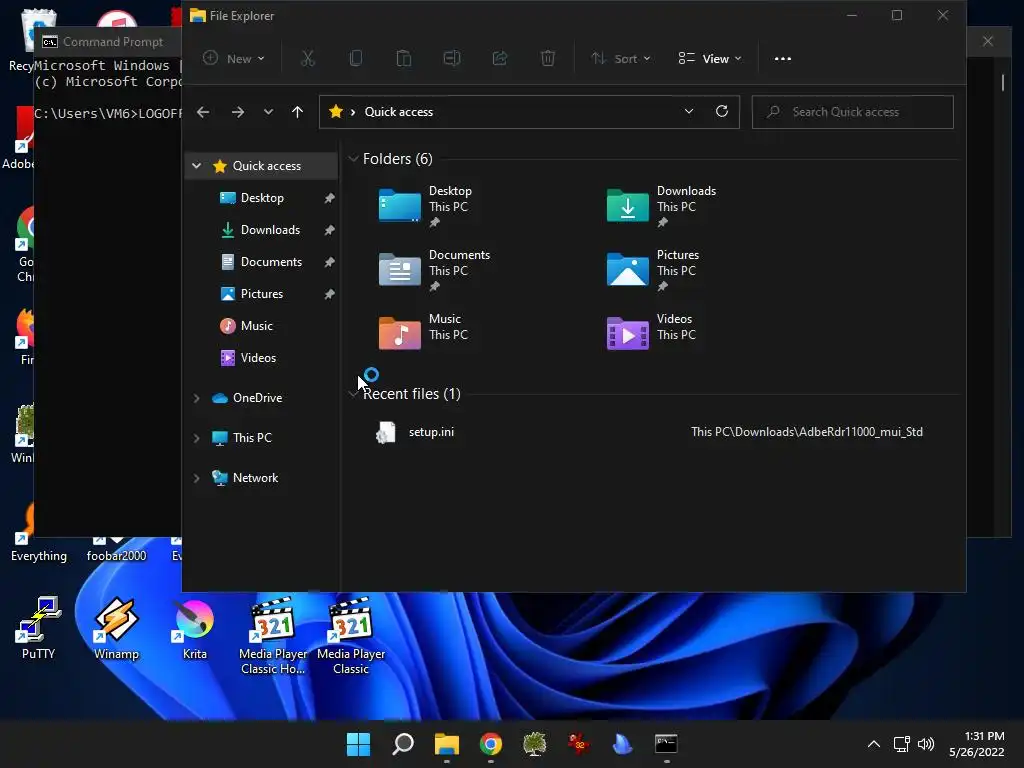
Task: Click Command Prompt taskbar icon
Action: click(666, 744)
